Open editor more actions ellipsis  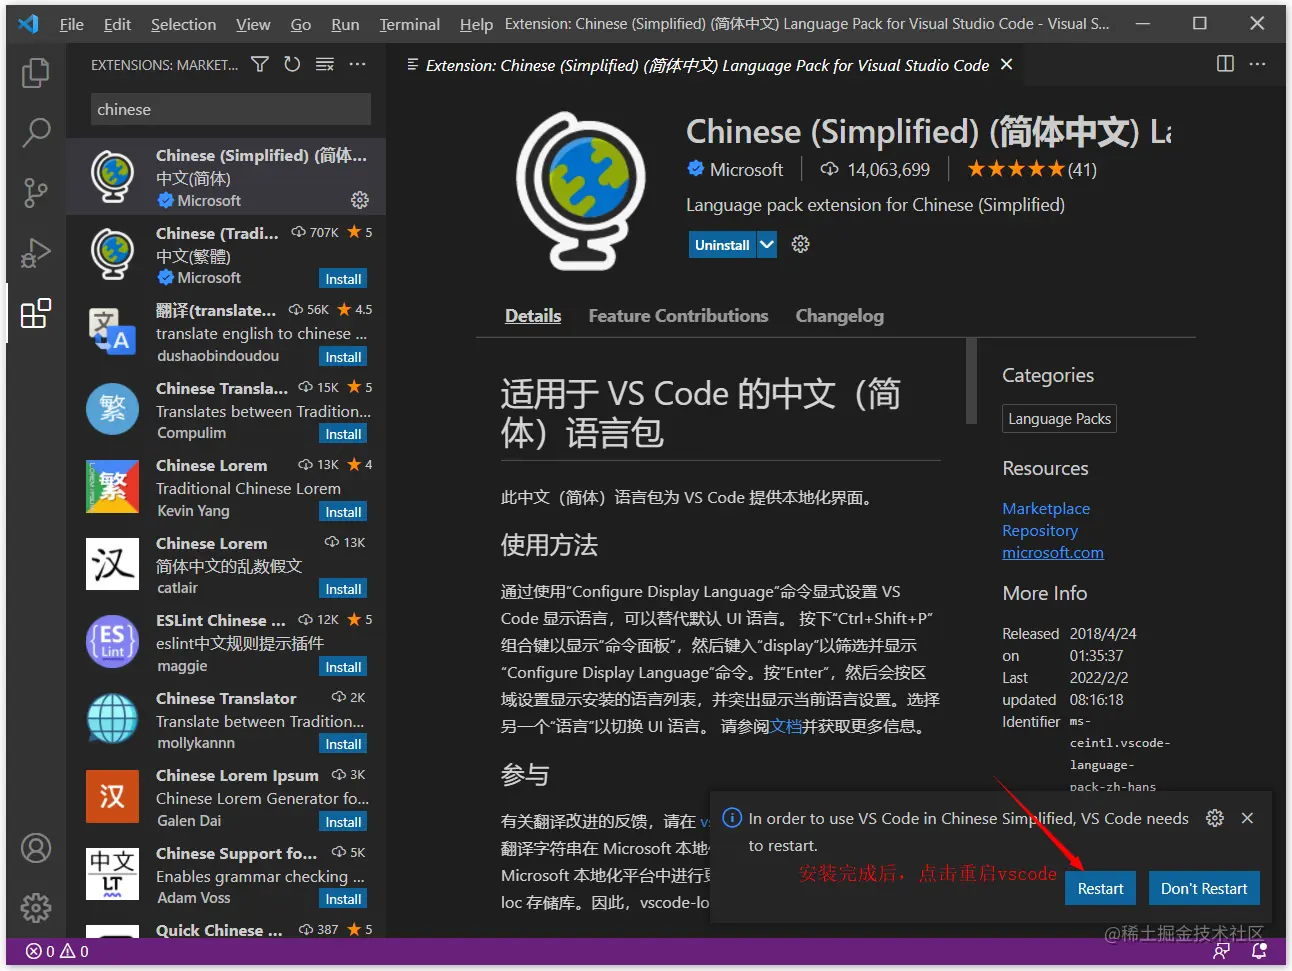1258,63
